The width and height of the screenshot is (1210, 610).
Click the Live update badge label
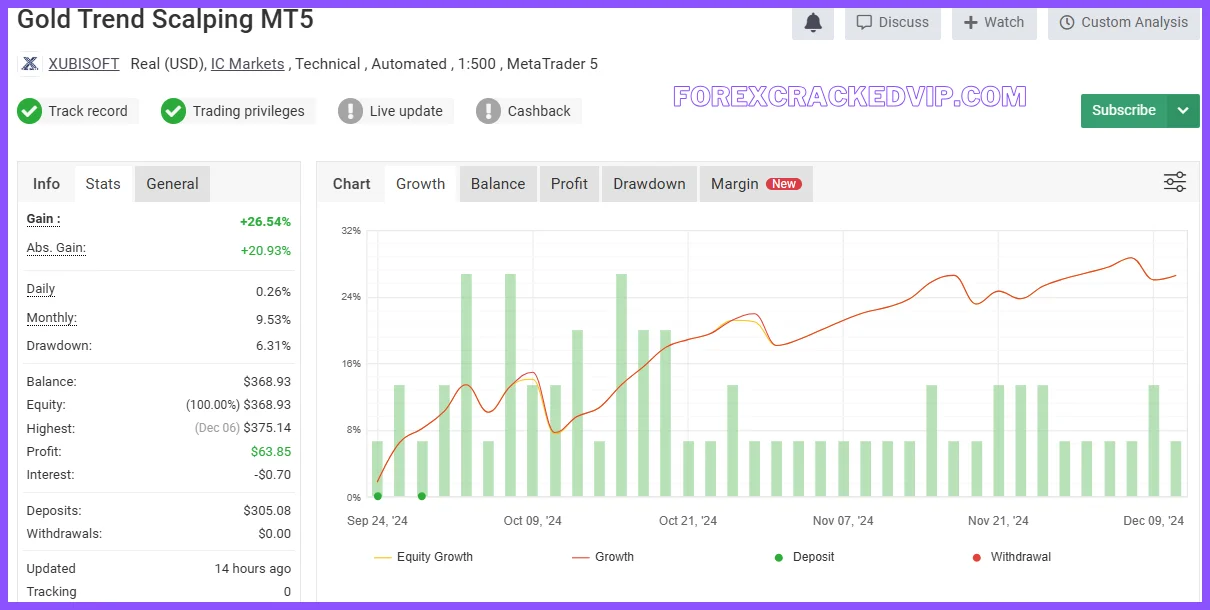pyautogui.click(x=406, y=111)
